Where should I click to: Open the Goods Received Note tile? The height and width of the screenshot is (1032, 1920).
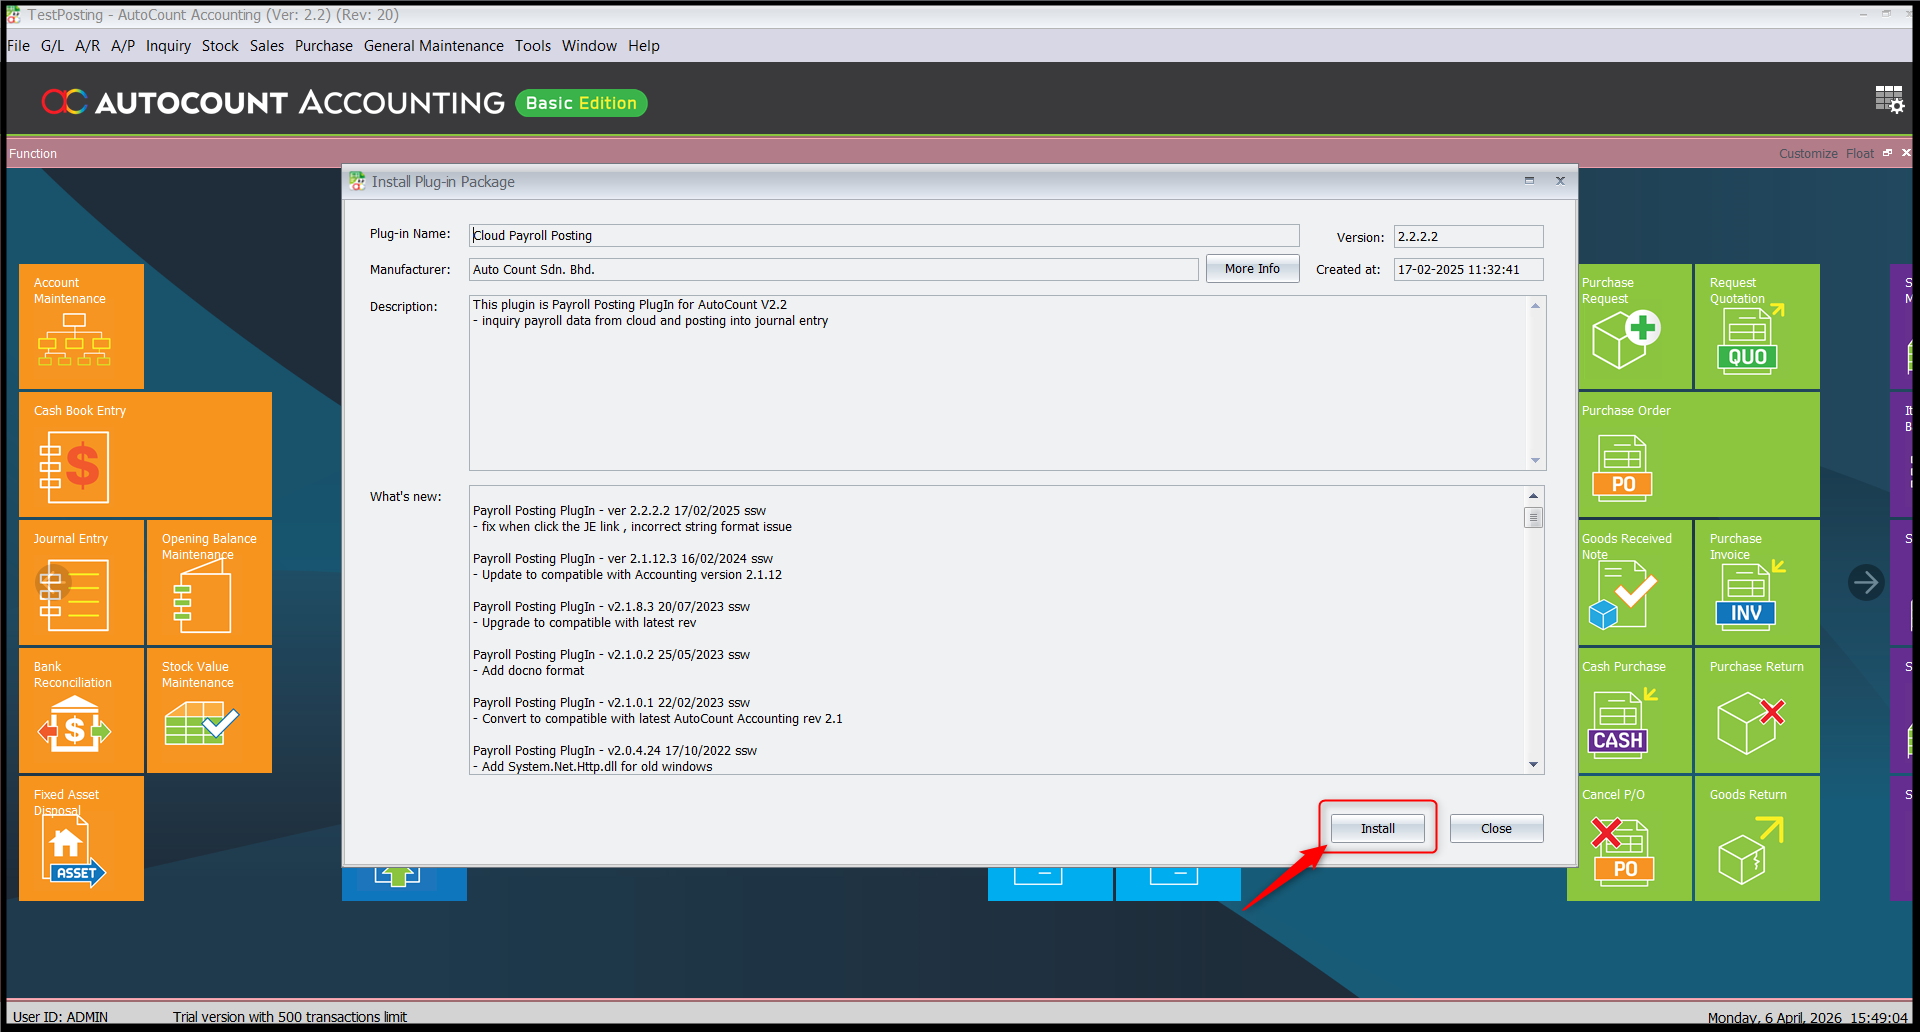click(x=1635, y=582)
